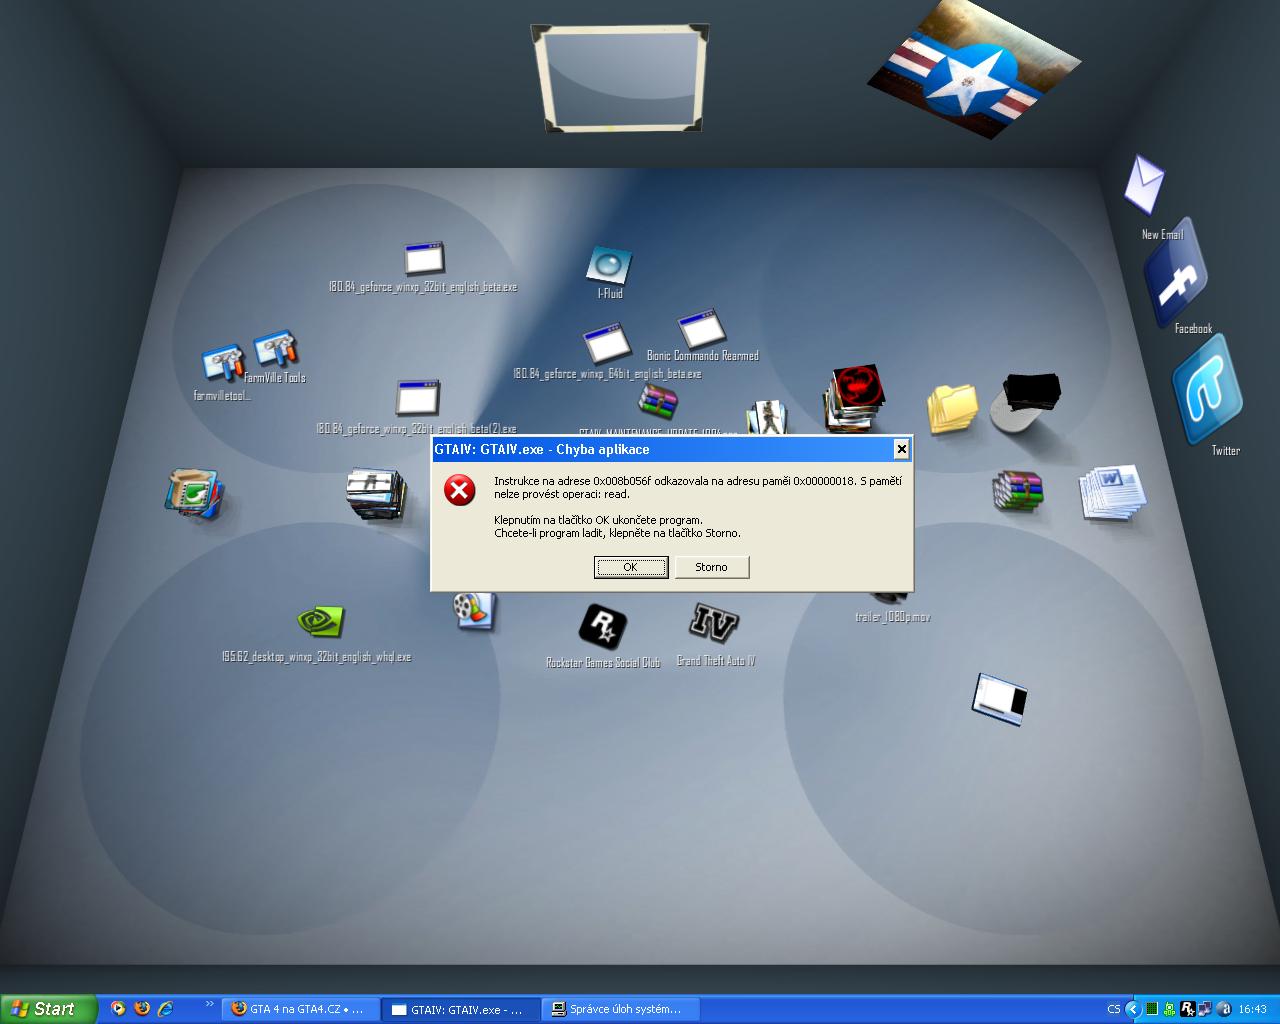Open the Rockstar Games Social Club icon
The height and width of the screenshot is (1024, 1280).
(602, 627)
